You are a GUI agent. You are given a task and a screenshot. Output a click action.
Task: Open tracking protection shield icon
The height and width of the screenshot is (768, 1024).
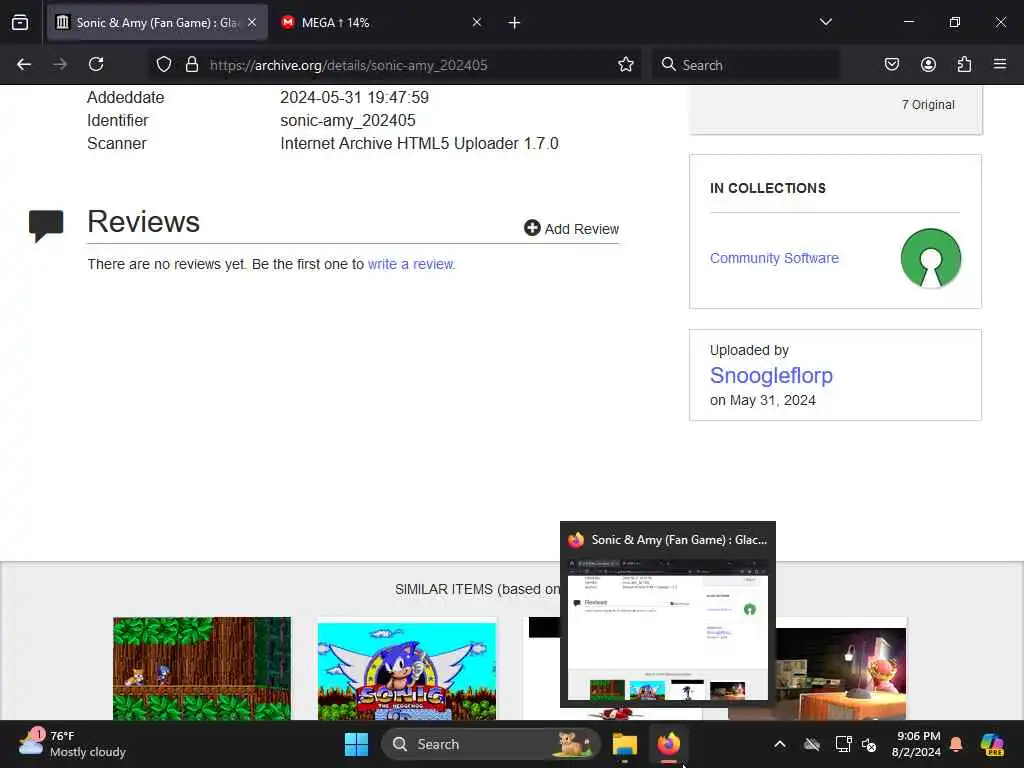[164, 65]
